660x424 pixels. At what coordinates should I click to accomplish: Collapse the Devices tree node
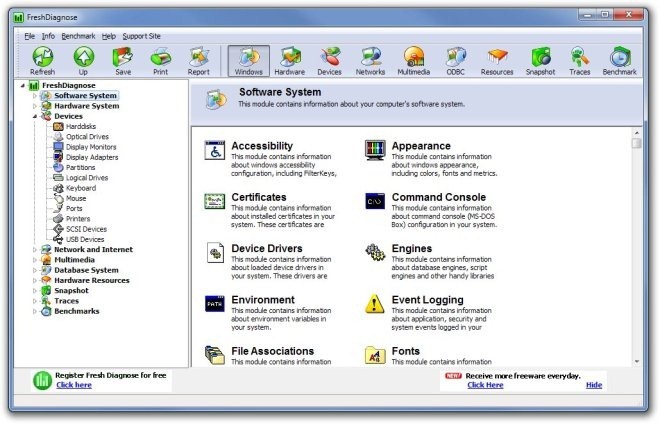[35, 117]
